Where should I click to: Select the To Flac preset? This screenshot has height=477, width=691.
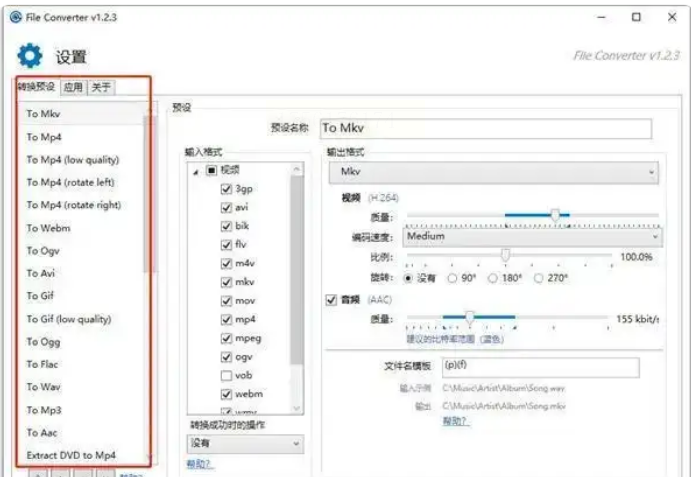82,364
